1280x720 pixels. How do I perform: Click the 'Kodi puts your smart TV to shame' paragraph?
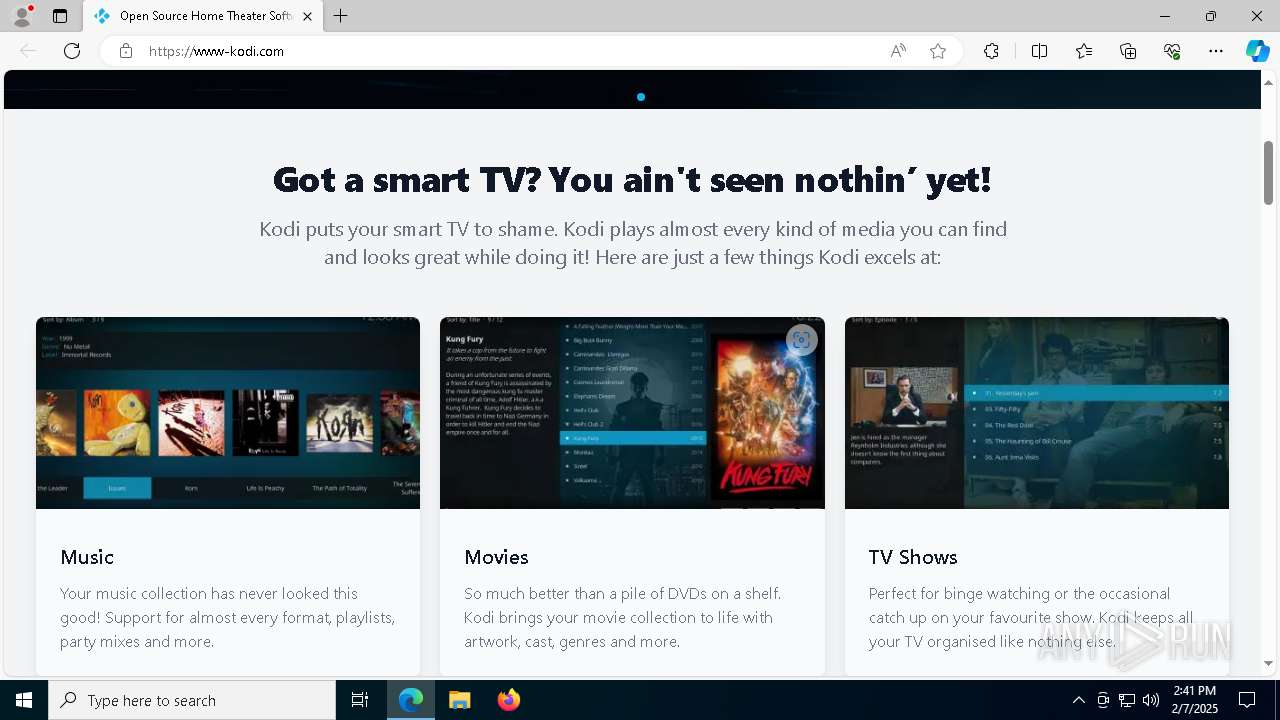(x=632, y=243)
